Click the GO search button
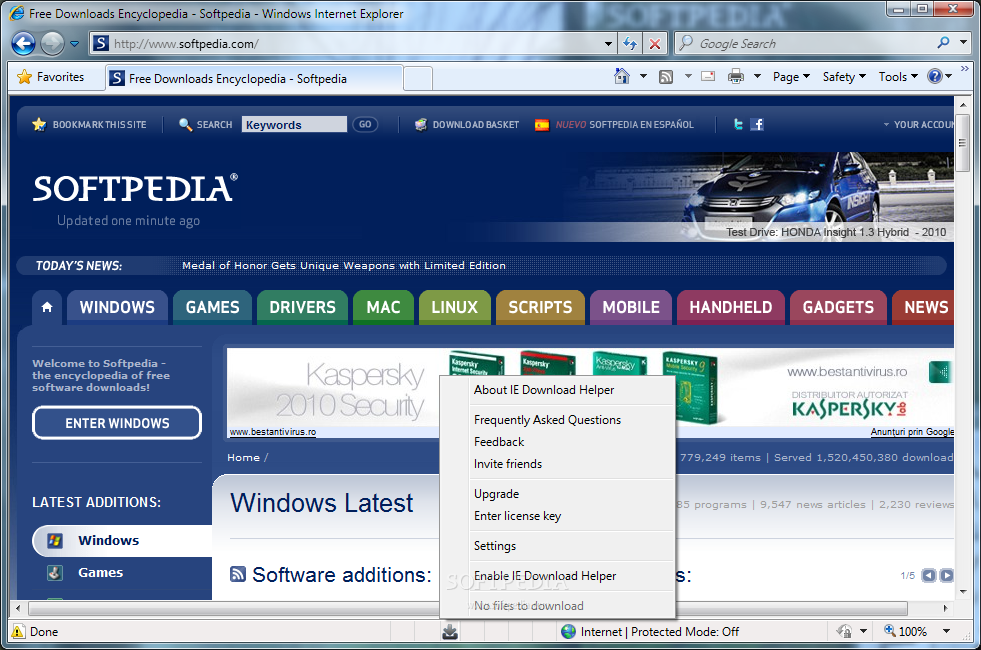 365,124
